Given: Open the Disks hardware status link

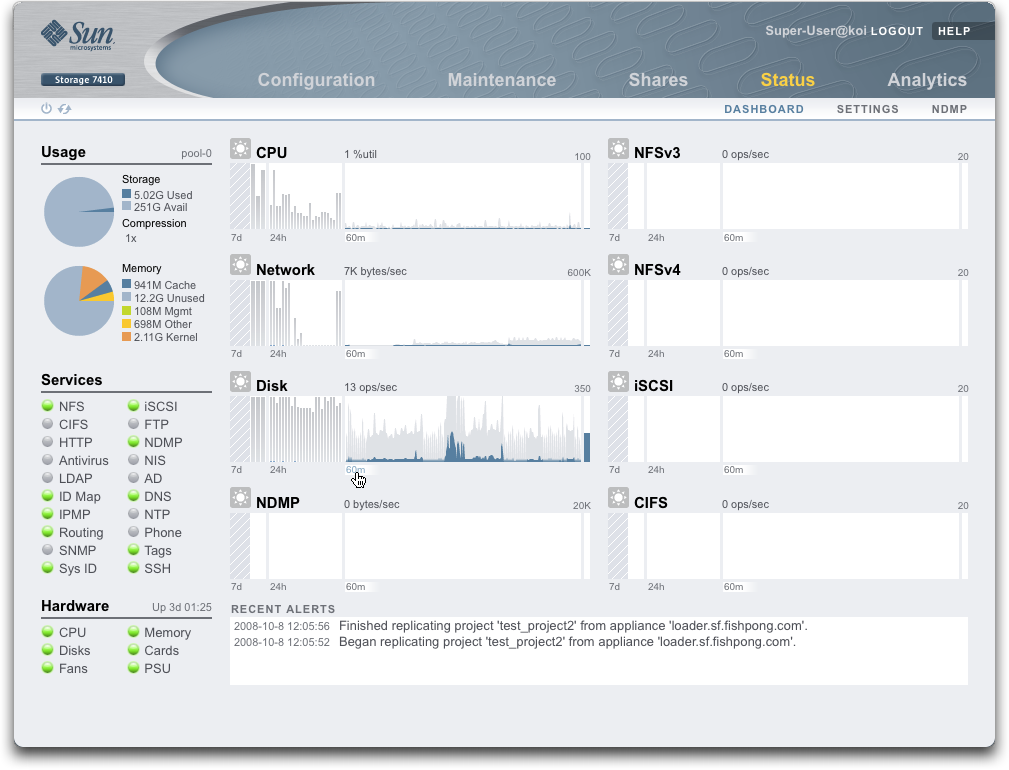Looking at the screenshot, I should pos(74,650).
